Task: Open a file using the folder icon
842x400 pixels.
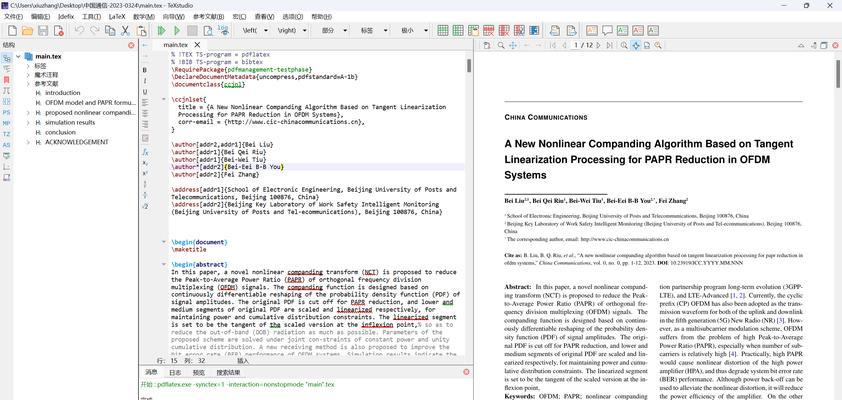Action: 27,31
